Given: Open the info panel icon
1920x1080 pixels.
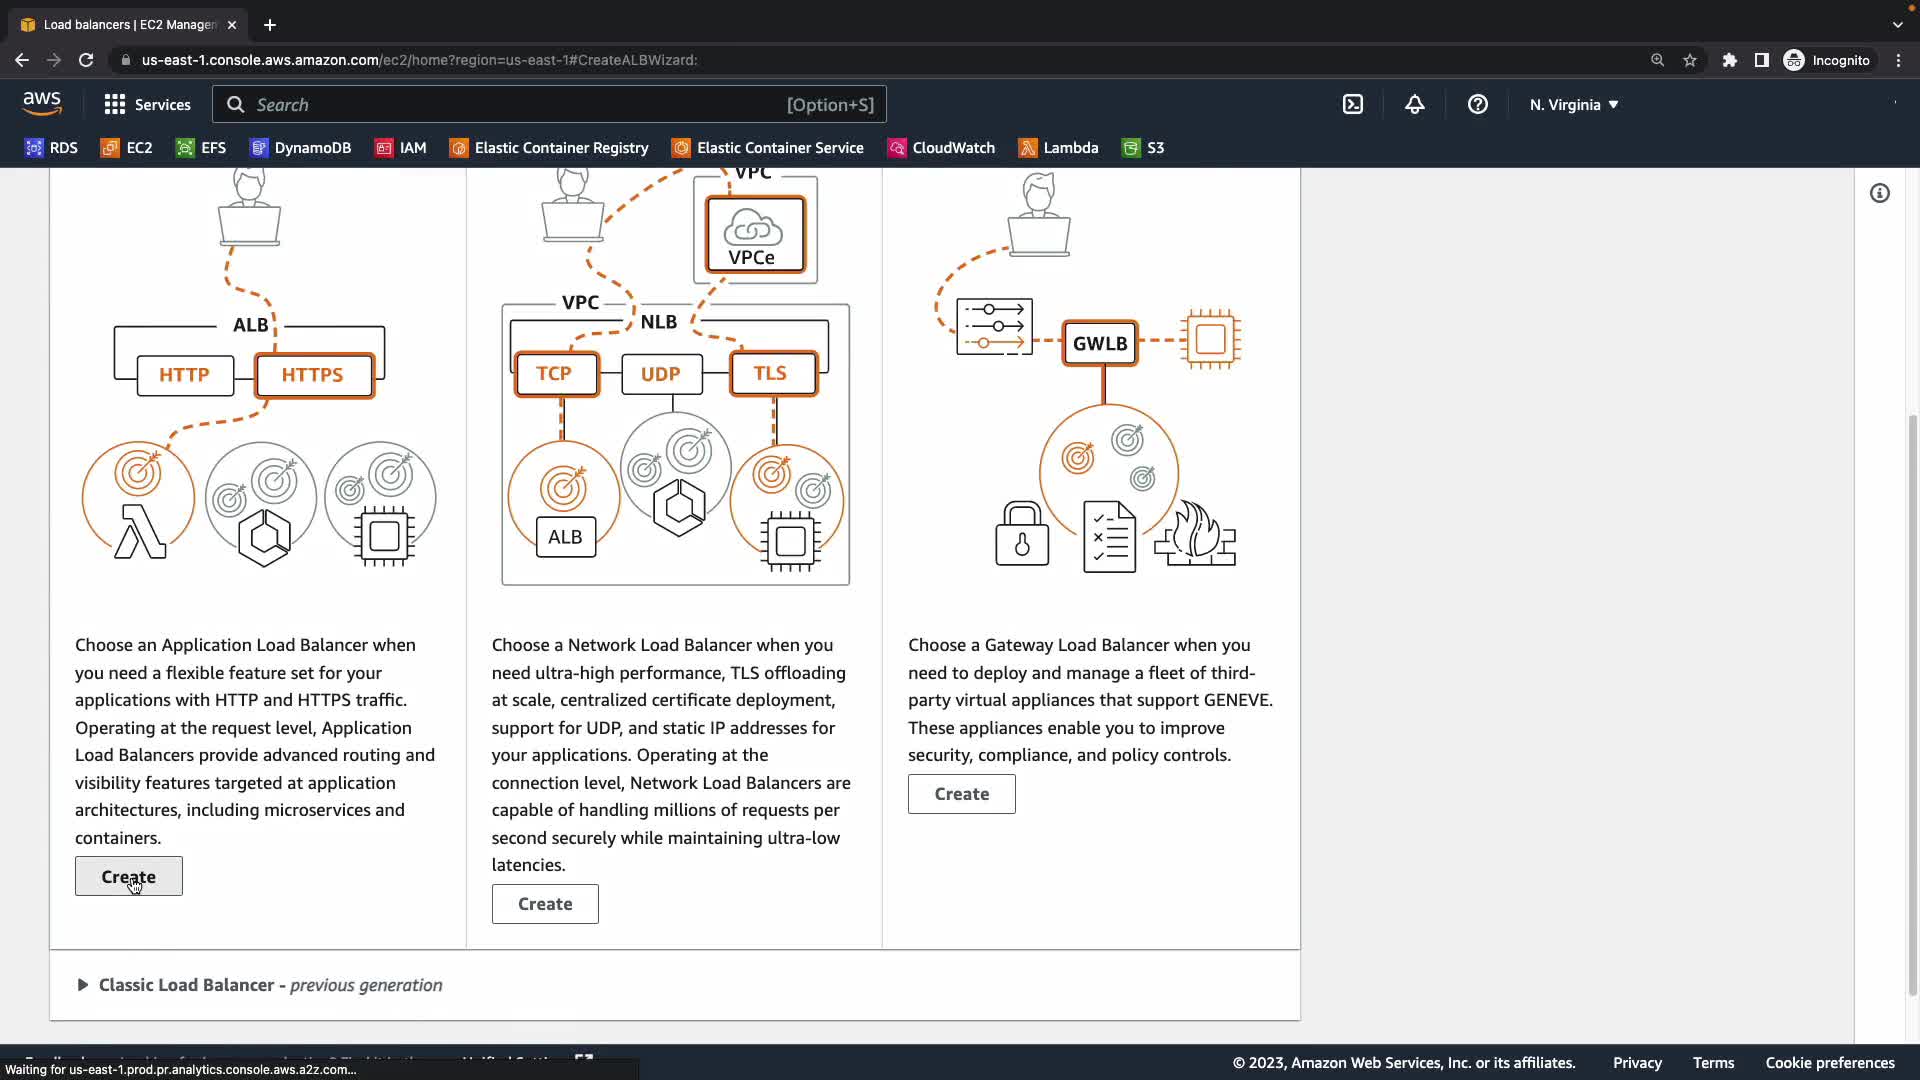Looking at the screenshot, I should click(x=1879, y=193).
